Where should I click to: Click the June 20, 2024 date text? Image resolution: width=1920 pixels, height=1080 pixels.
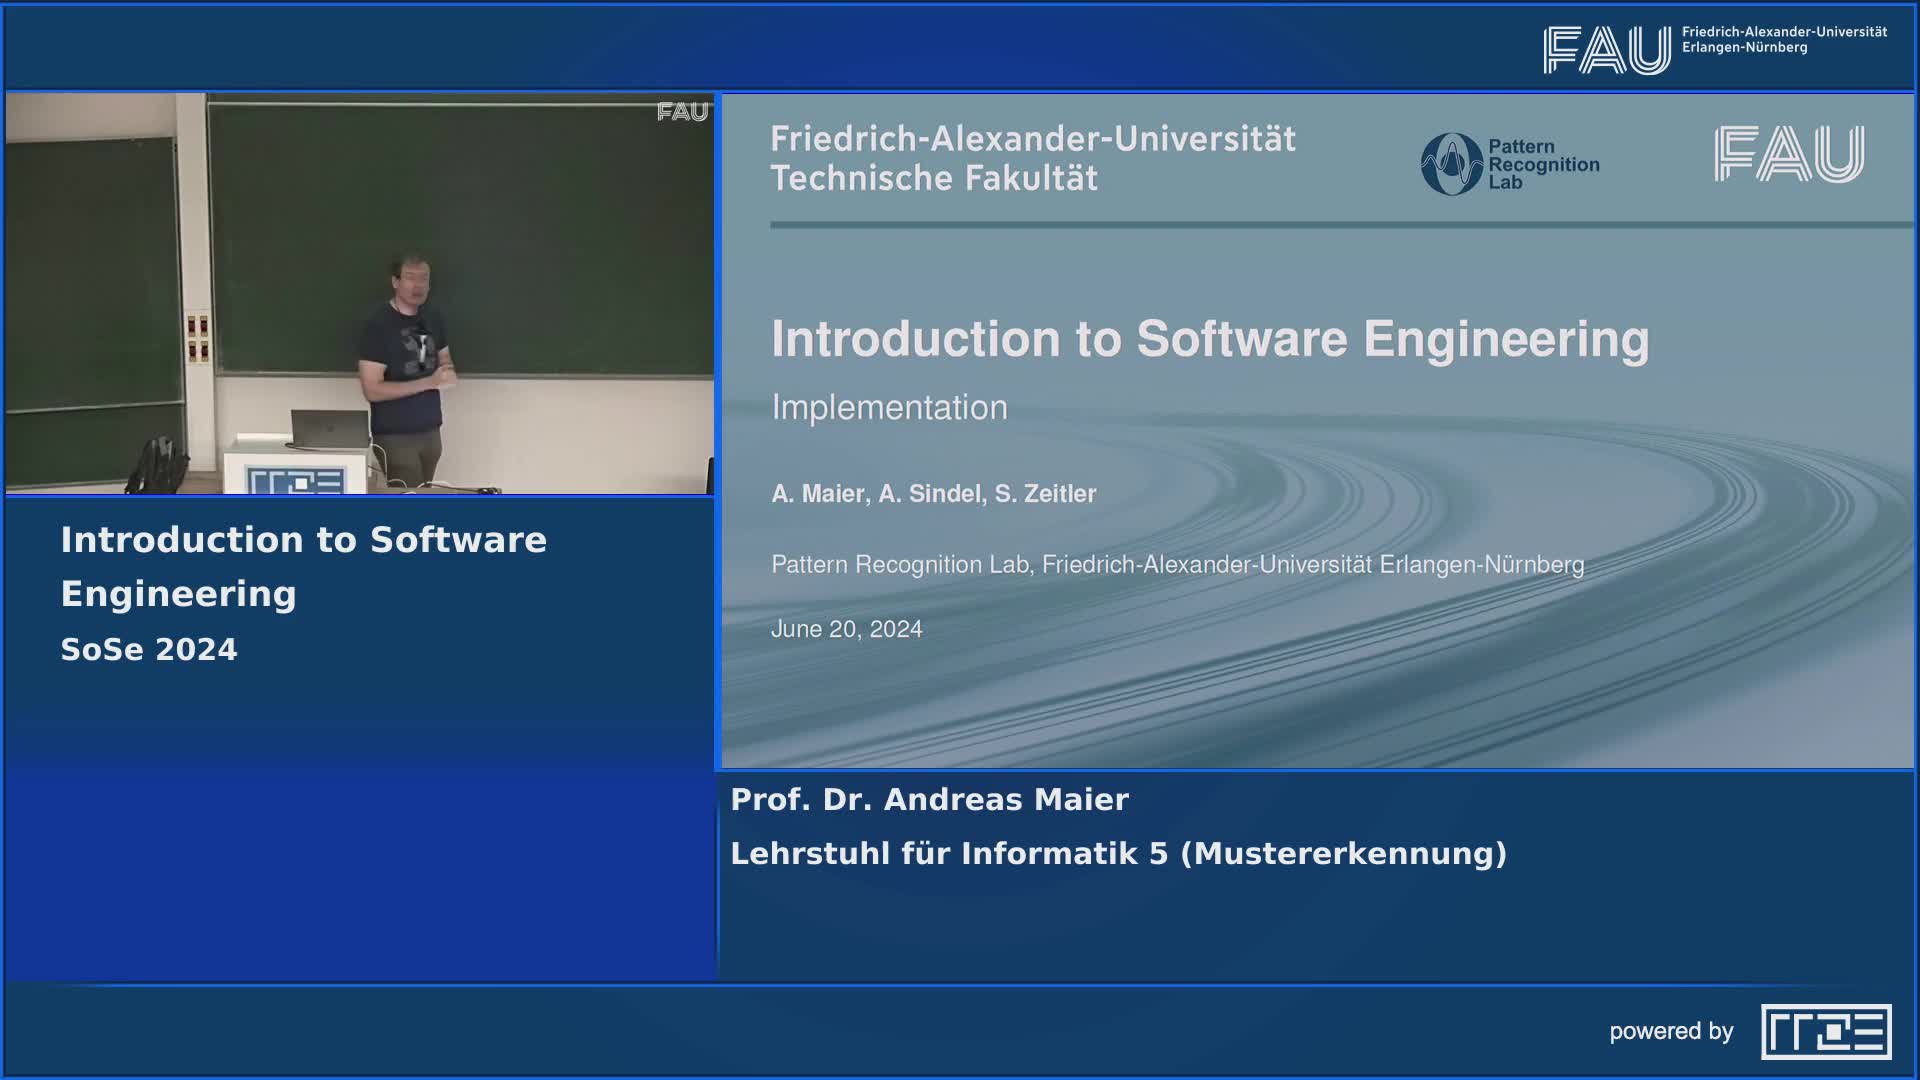(846, 629)
